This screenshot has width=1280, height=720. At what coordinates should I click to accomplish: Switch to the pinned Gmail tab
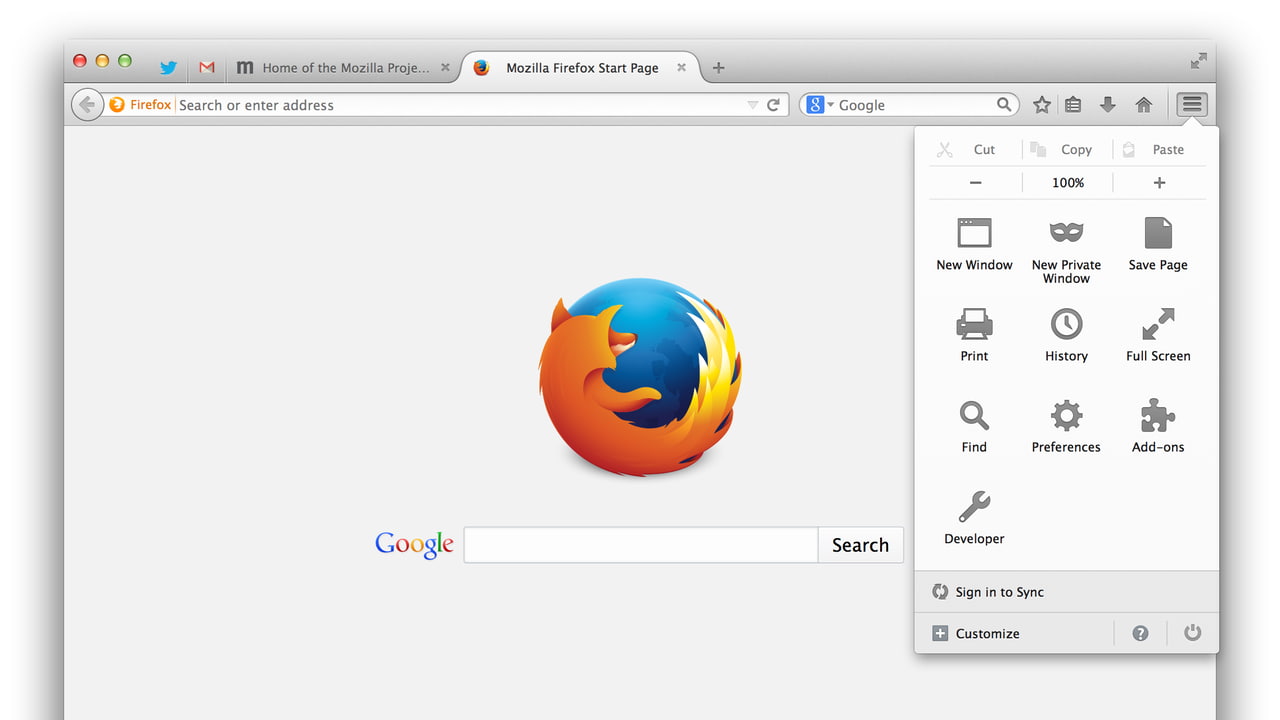pyautogui.click(x=207, y=68)
